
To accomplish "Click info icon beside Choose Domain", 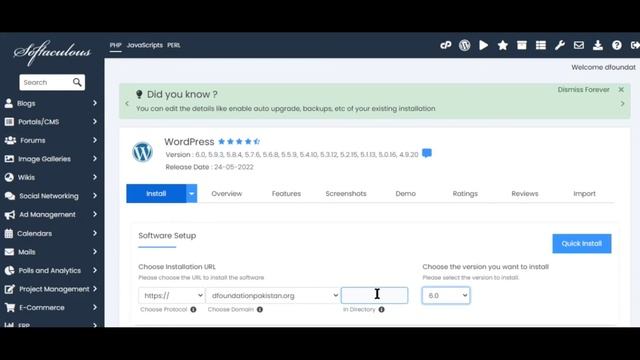I will click(260, 310).
